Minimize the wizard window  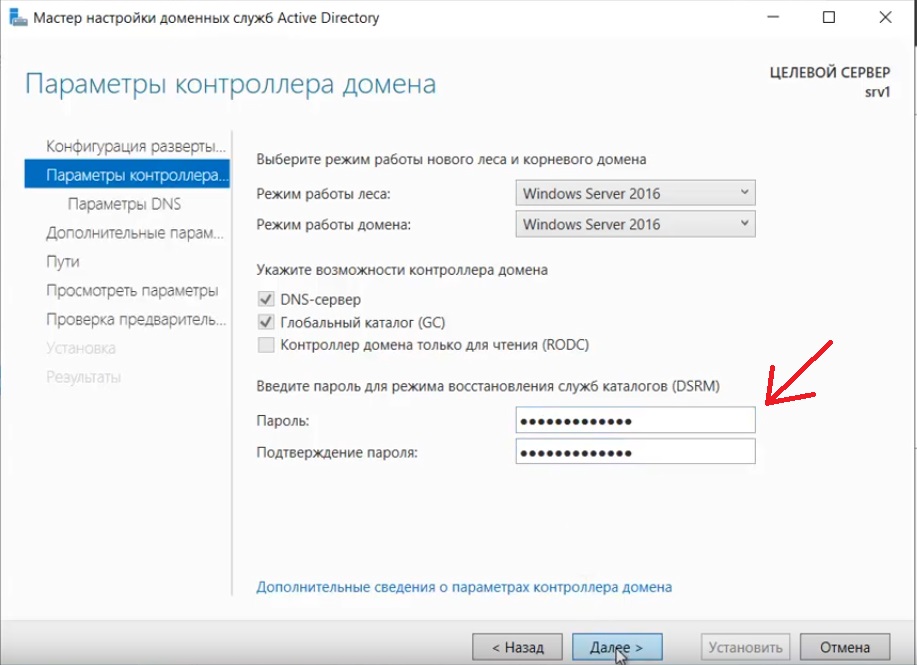click(773, 18)
